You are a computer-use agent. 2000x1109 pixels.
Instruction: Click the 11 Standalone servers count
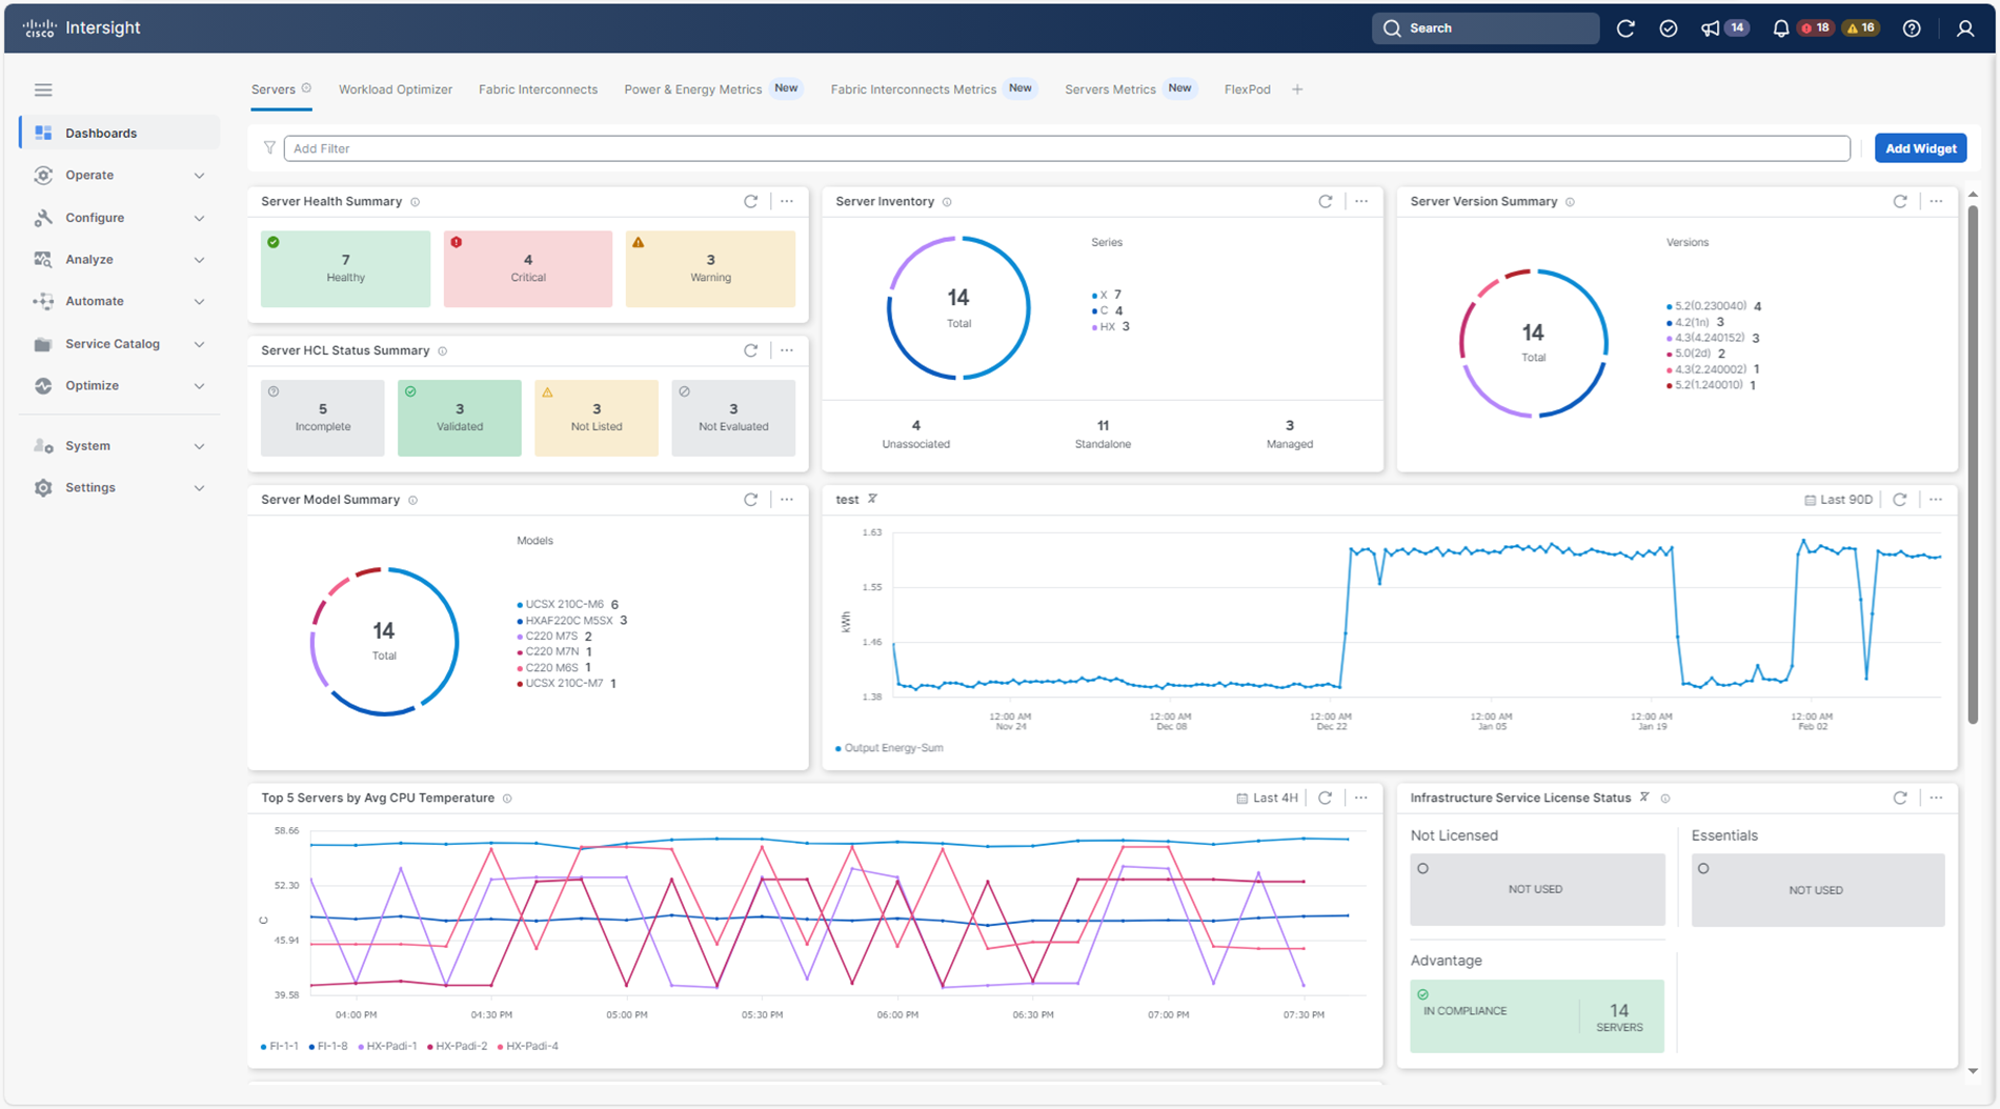1102,434
